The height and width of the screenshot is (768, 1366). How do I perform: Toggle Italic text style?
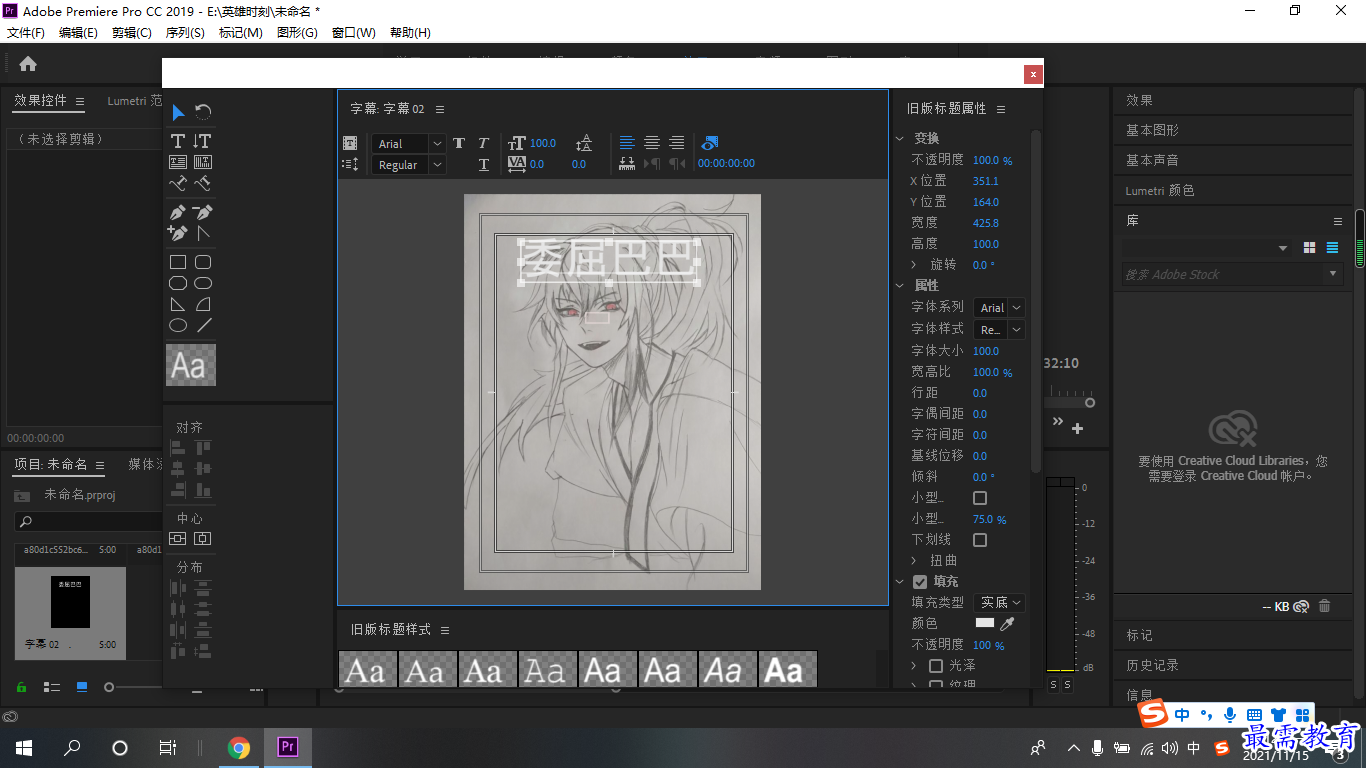coord(483,143)
